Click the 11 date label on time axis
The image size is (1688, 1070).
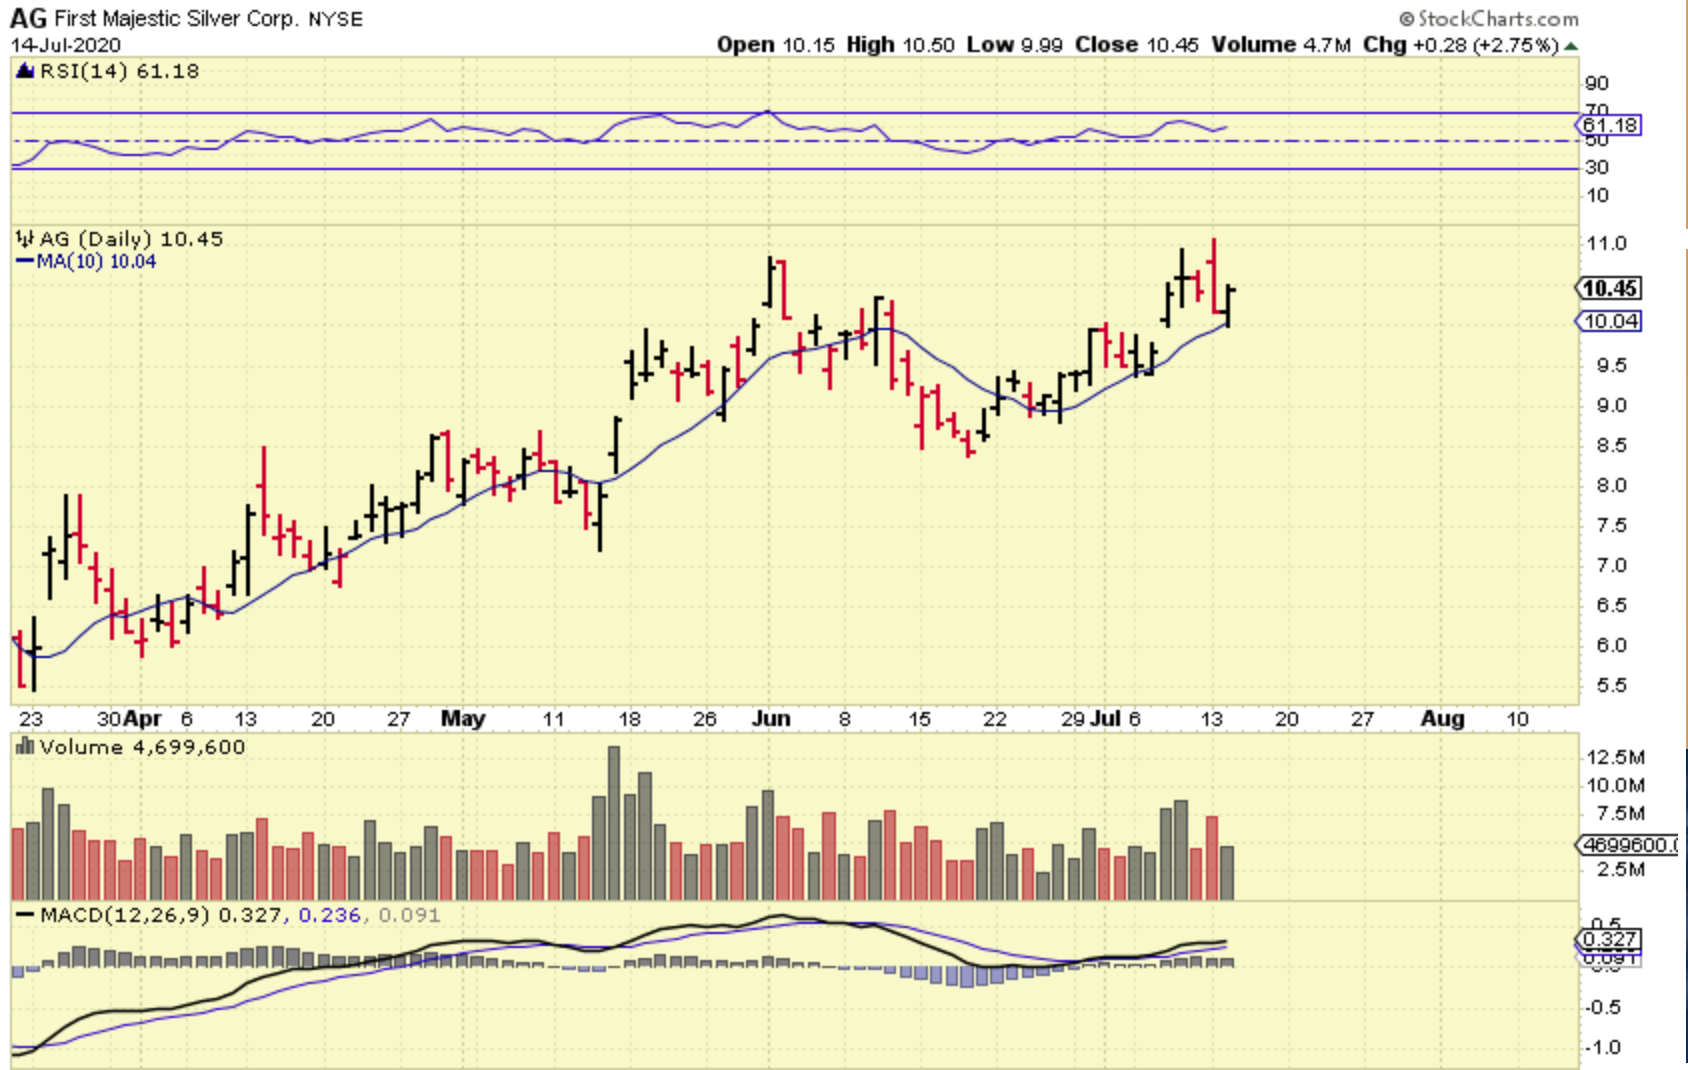pos(553,718)
